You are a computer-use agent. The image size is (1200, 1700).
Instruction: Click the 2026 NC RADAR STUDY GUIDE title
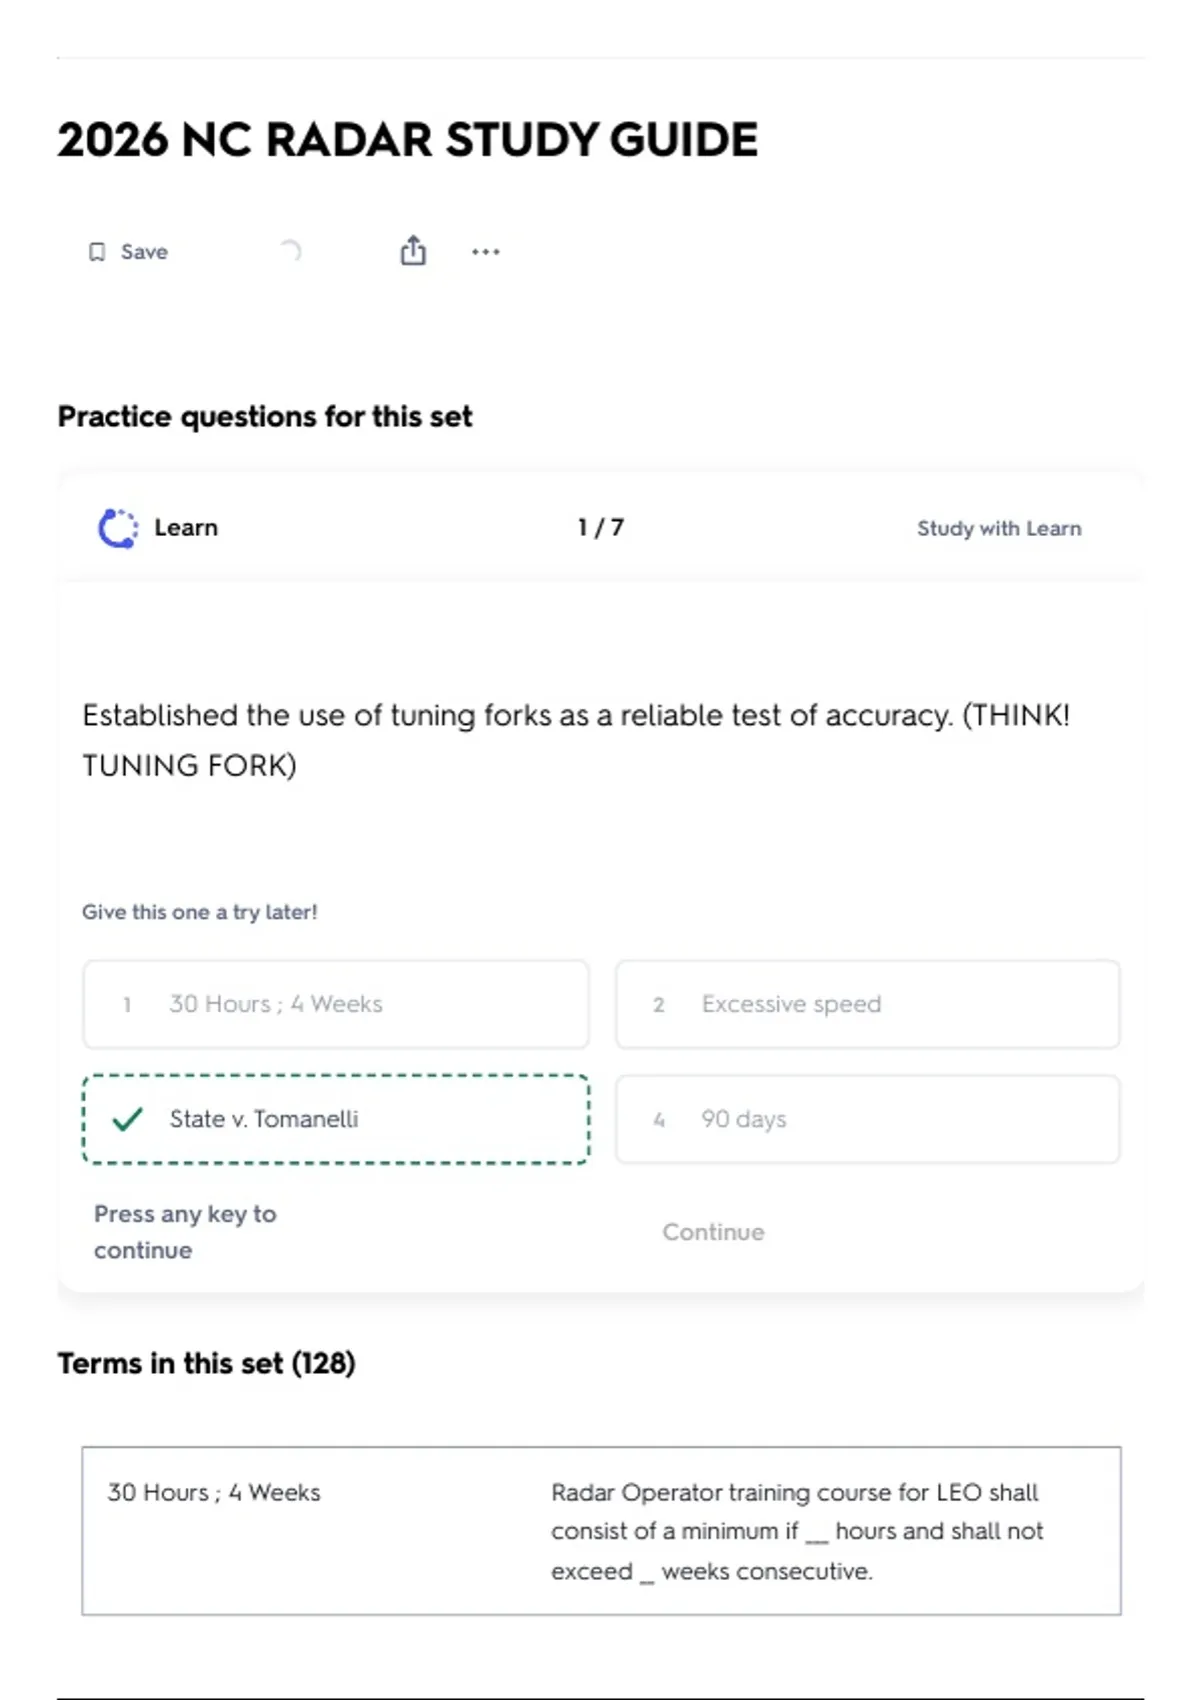coord(407,139)
